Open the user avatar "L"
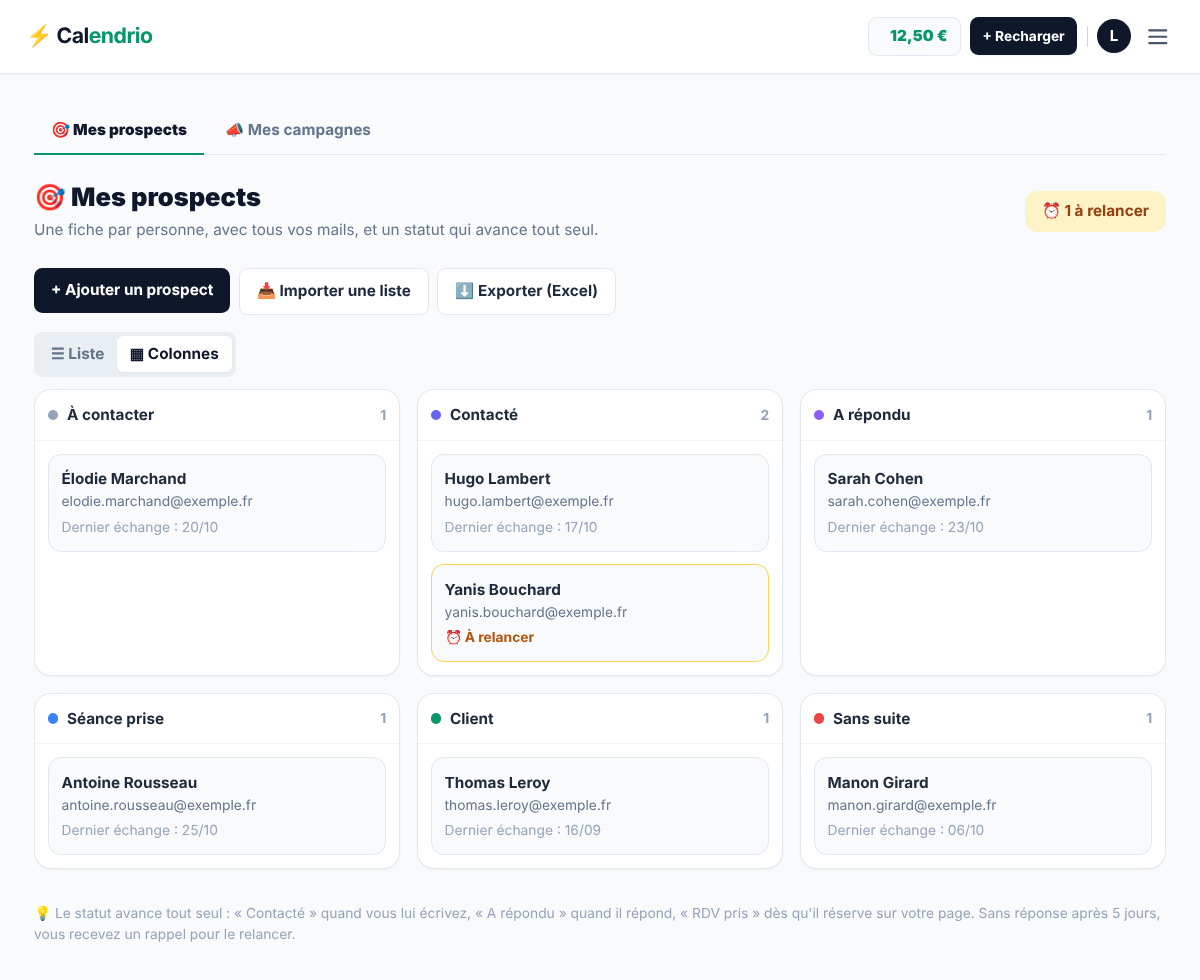The image size is (1200, 980). pyautogui.click(x=1114, y=36)
